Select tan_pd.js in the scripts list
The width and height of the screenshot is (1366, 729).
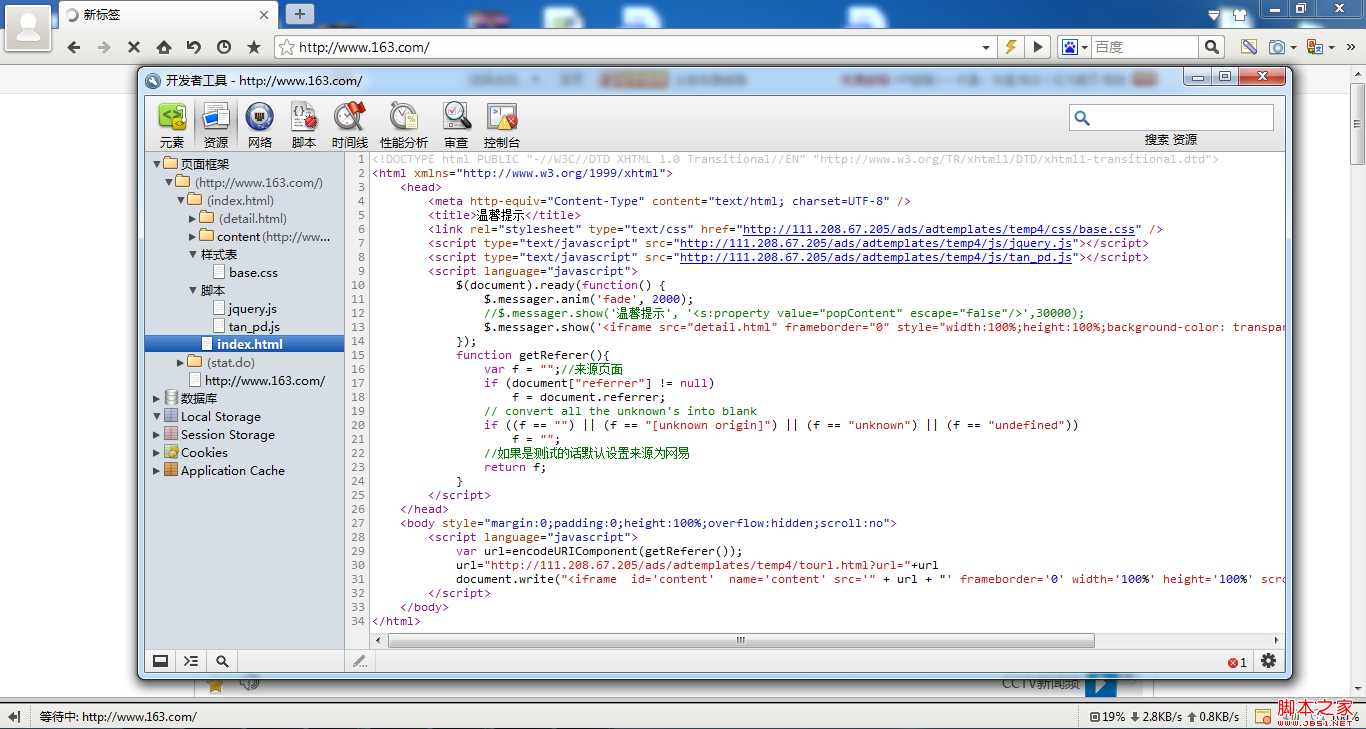[254, 326]
